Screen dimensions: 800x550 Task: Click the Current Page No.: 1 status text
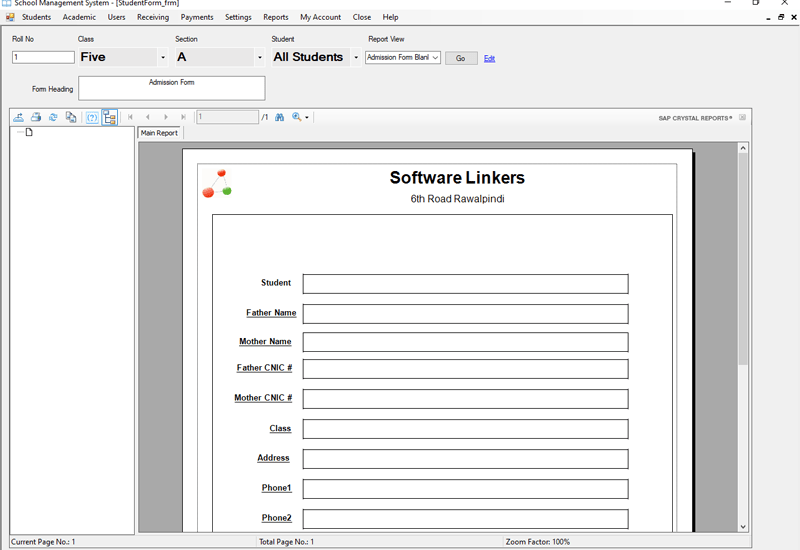click(x=43, y=542)
